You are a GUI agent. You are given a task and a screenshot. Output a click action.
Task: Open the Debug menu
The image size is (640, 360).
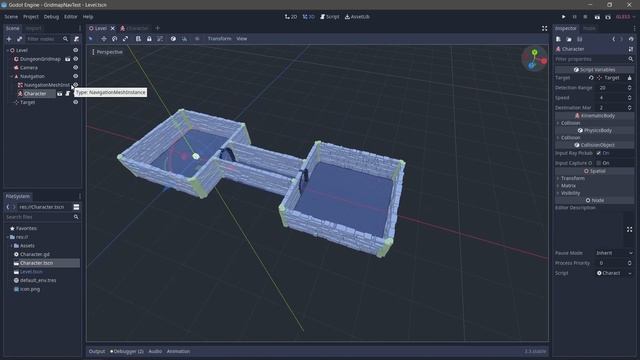[x=51, y=17]
